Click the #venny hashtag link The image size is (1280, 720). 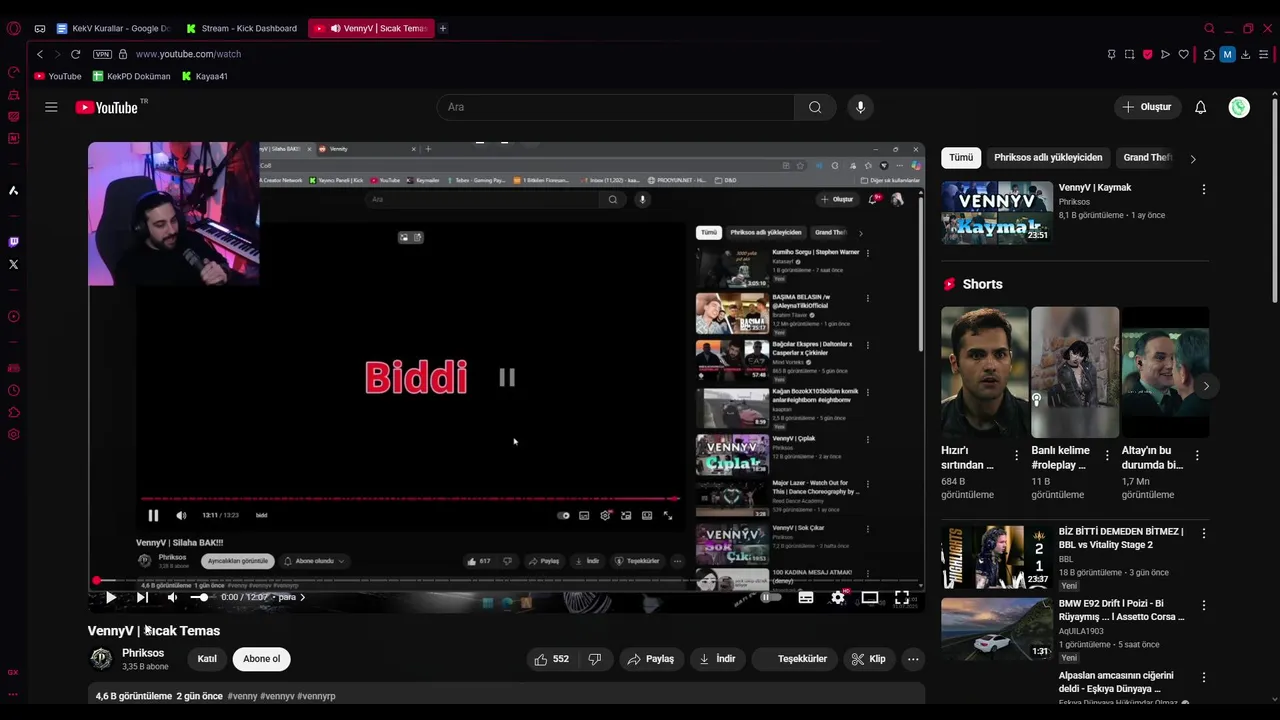[242, 696]
